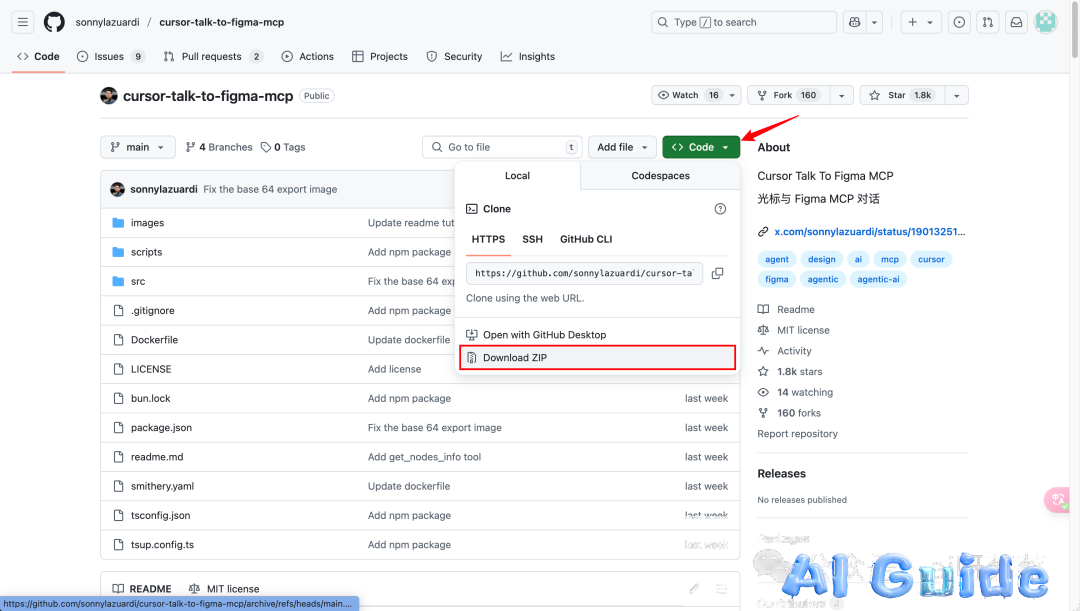
Task: Open the create new plus menu
Action: (920, 22)
